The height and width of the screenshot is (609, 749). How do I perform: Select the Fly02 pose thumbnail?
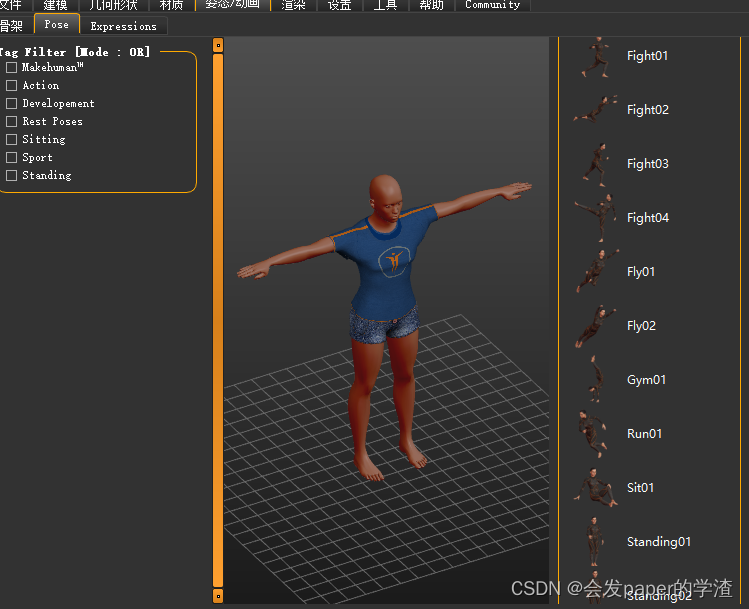point(595,326)
